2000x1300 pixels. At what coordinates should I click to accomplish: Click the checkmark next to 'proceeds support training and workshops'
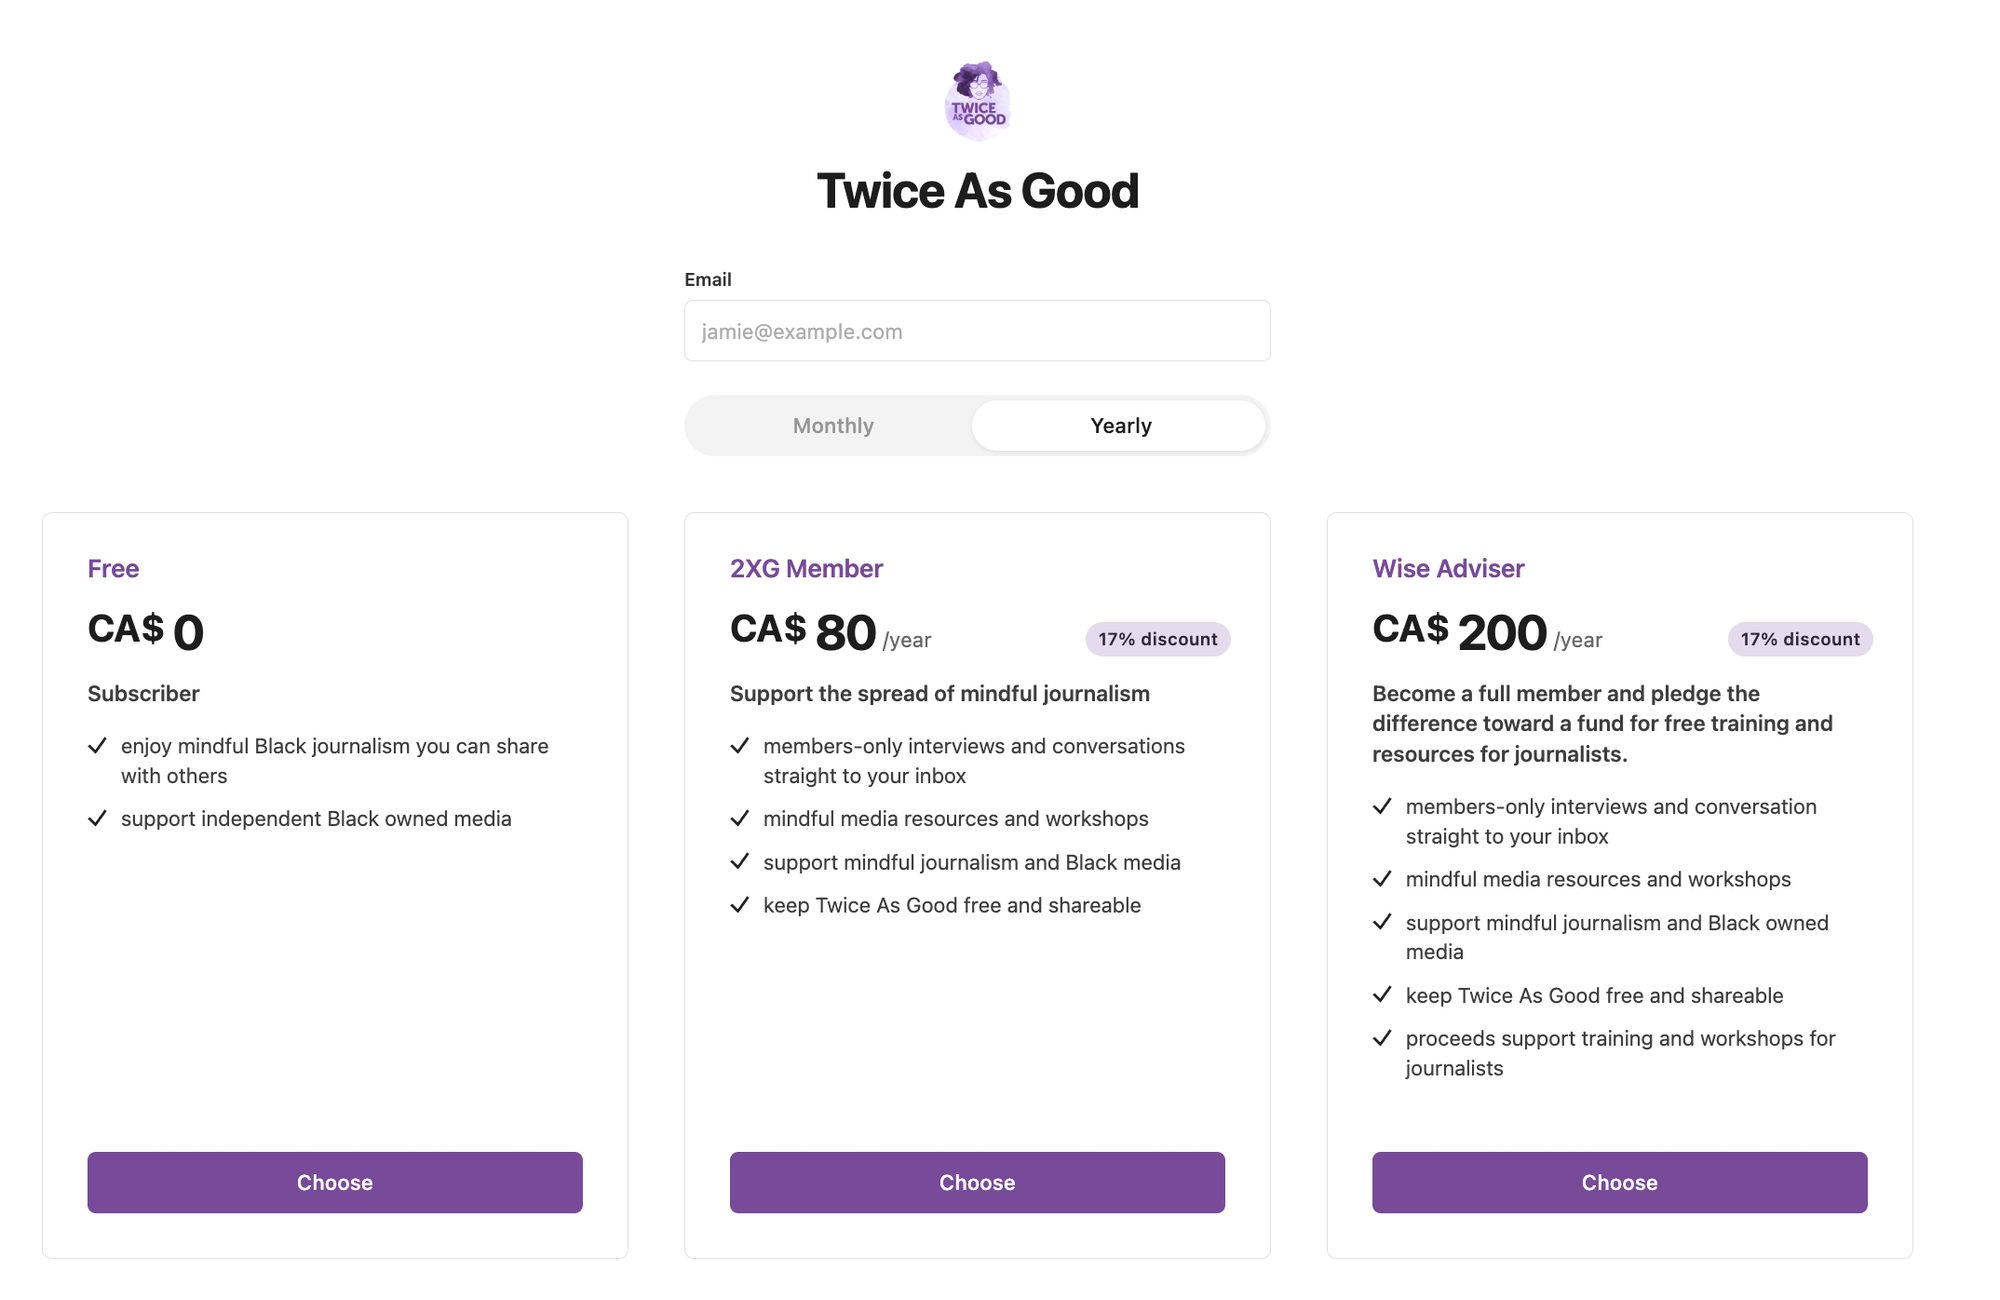(1384, 1038)
